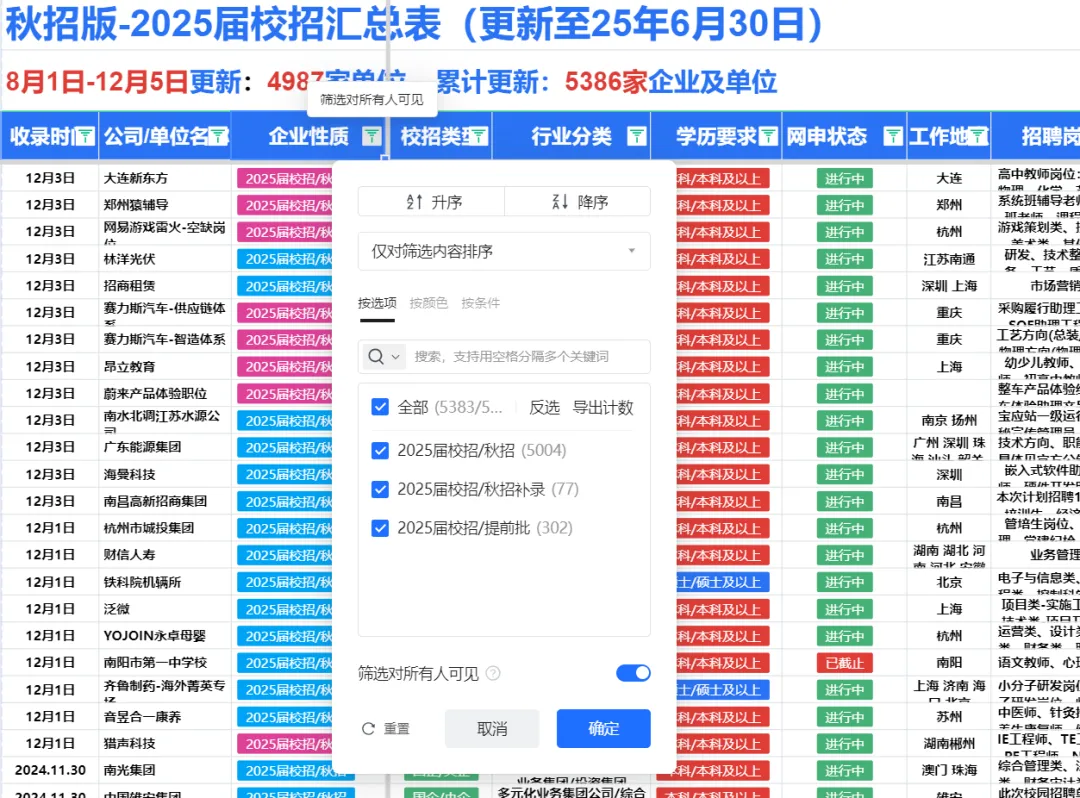
Task: Open filter for 工作地 column
Action: [x=978, y=136]
